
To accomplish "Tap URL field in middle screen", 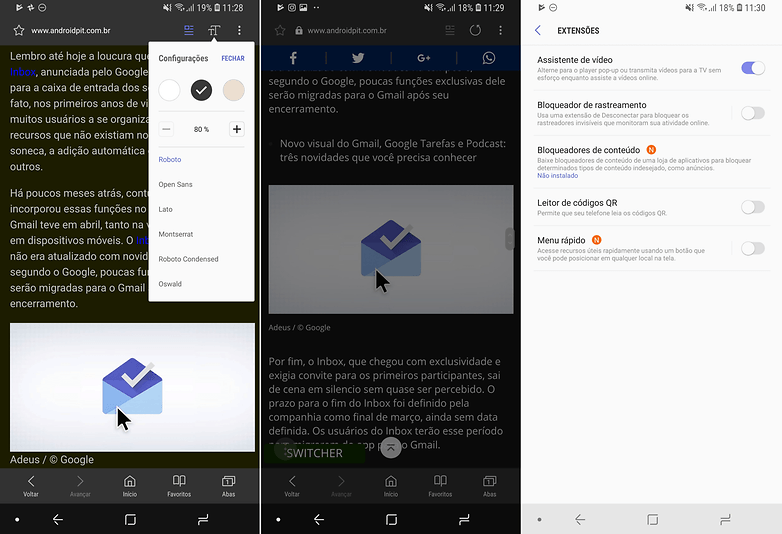I will 348,30.
